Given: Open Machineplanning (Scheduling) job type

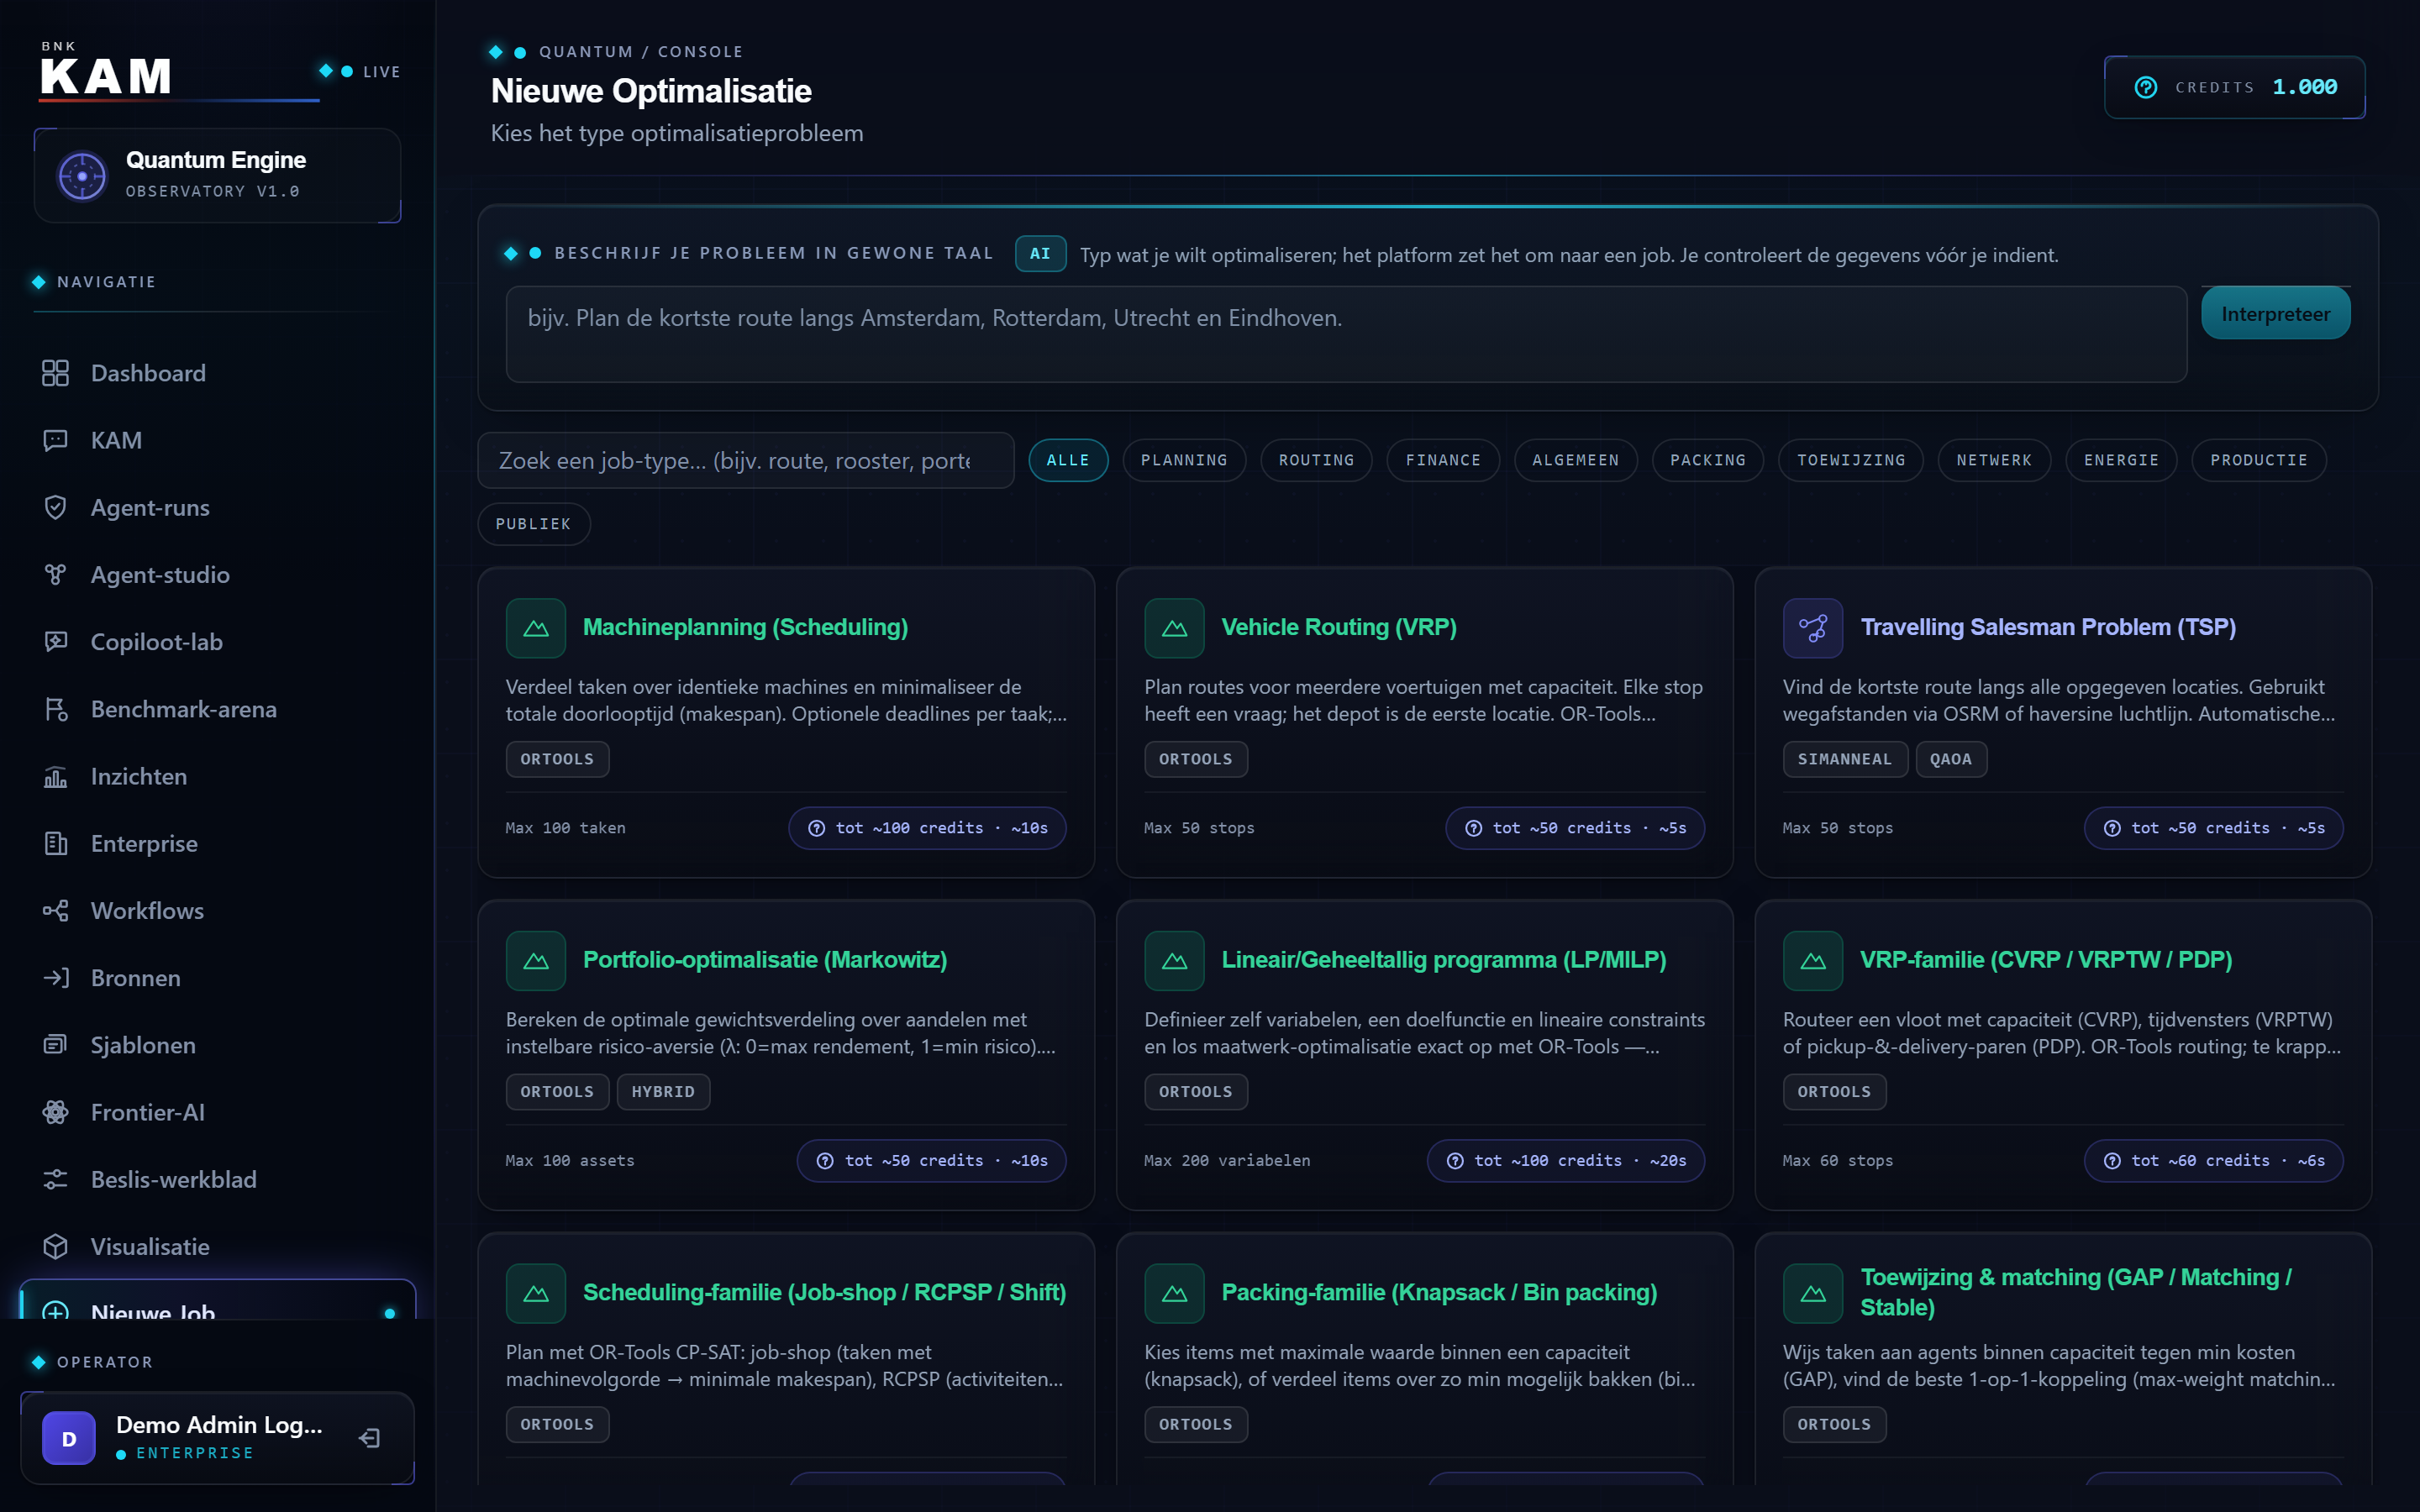Looking at the screenshot, I should 786,722.
